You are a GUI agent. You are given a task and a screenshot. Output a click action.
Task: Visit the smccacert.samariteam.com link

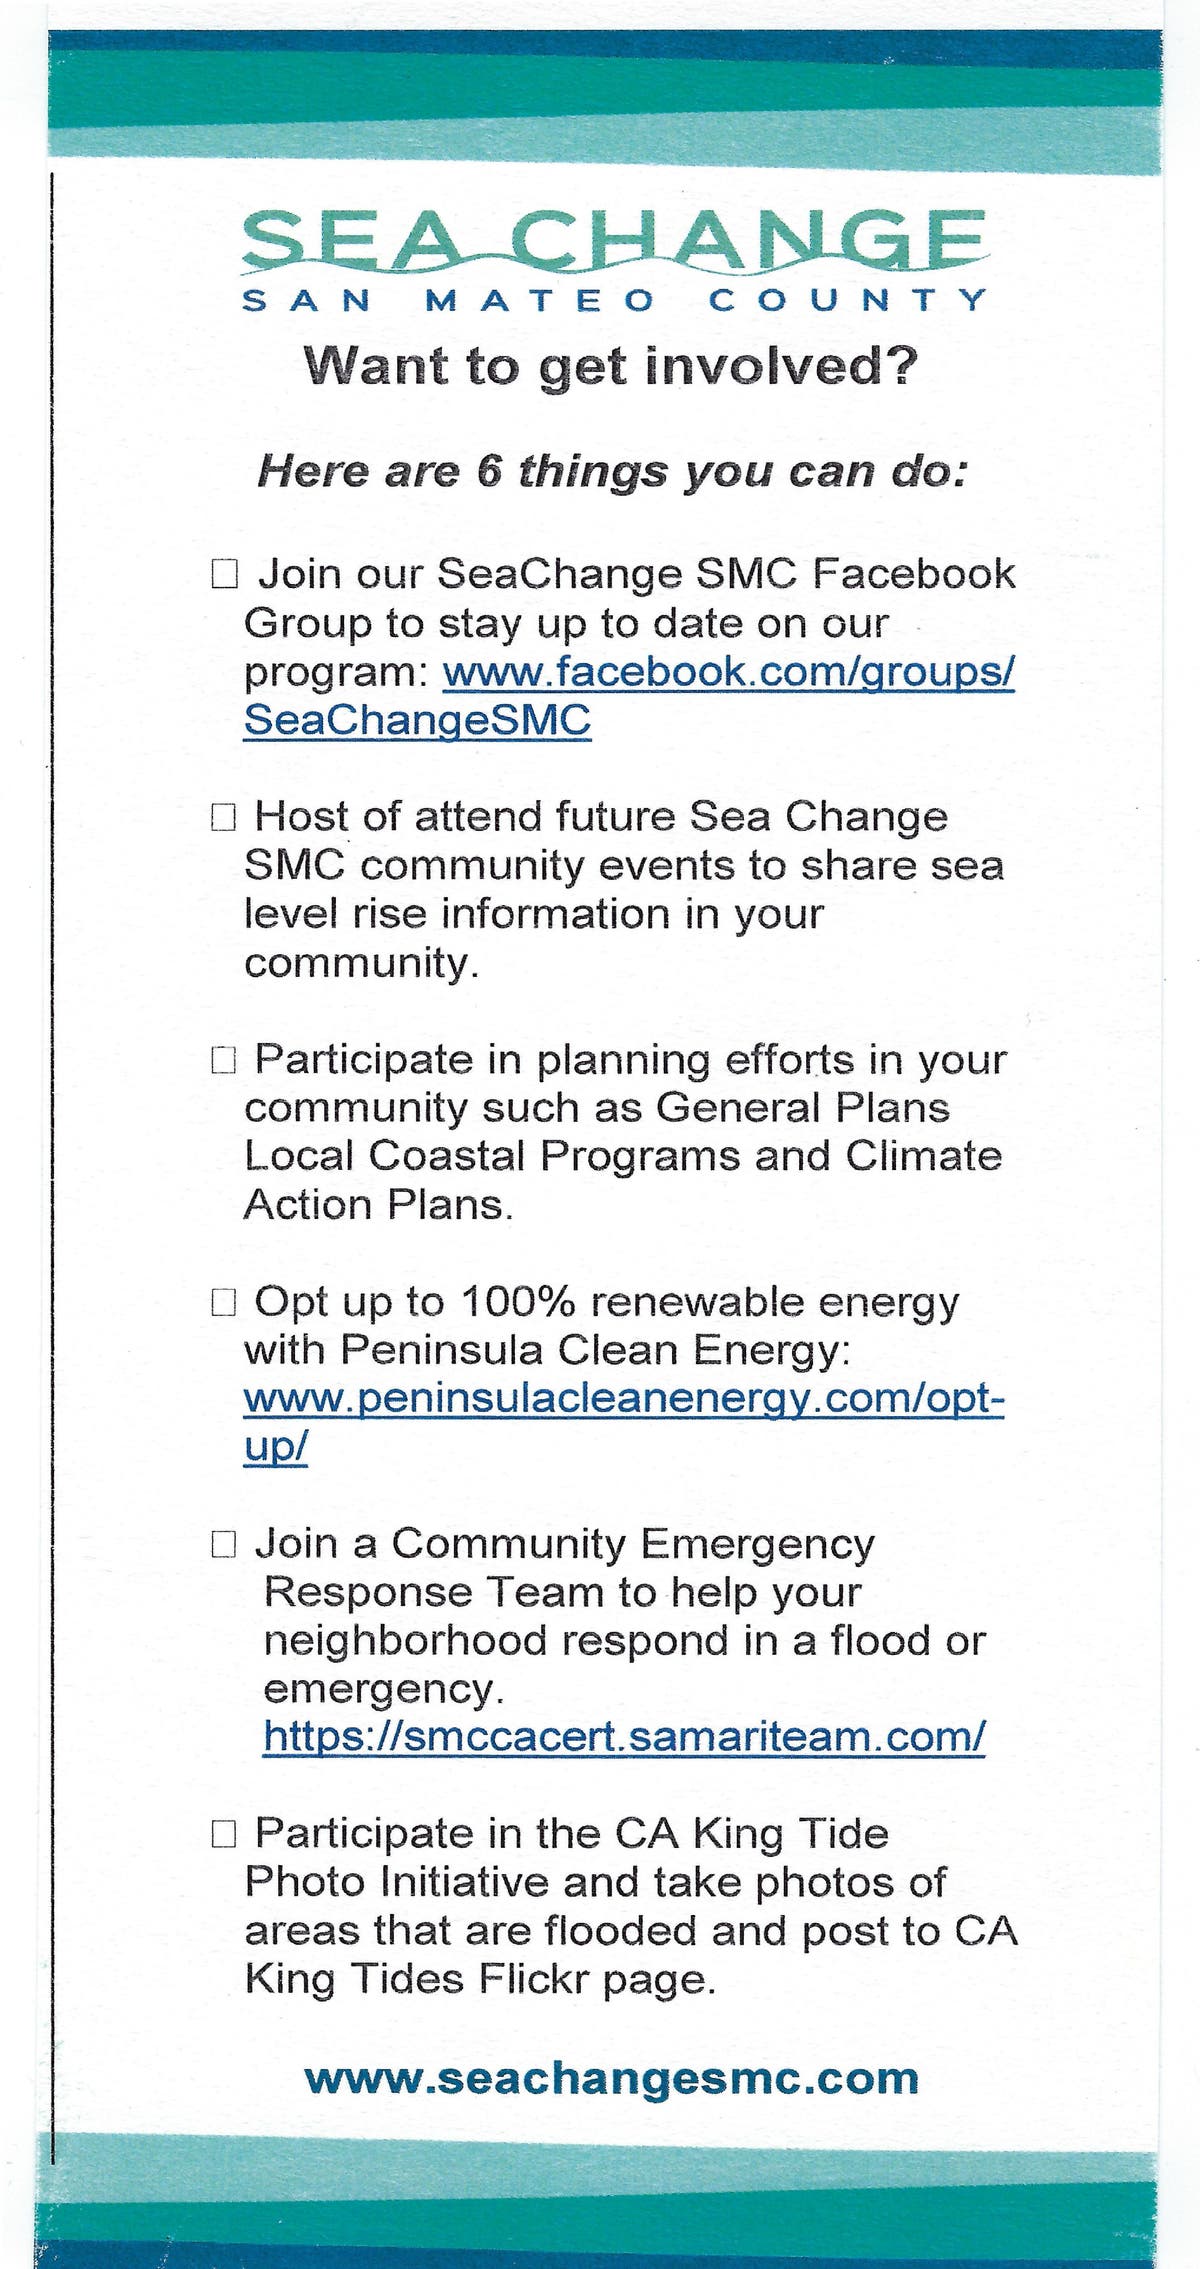click(624, 1737)
